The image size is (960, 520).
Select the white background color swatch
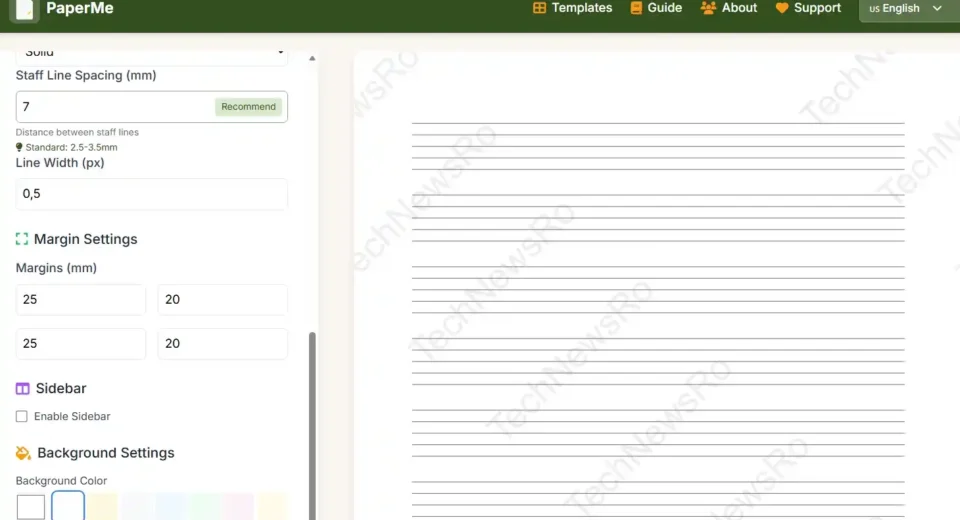pos(31,506)
